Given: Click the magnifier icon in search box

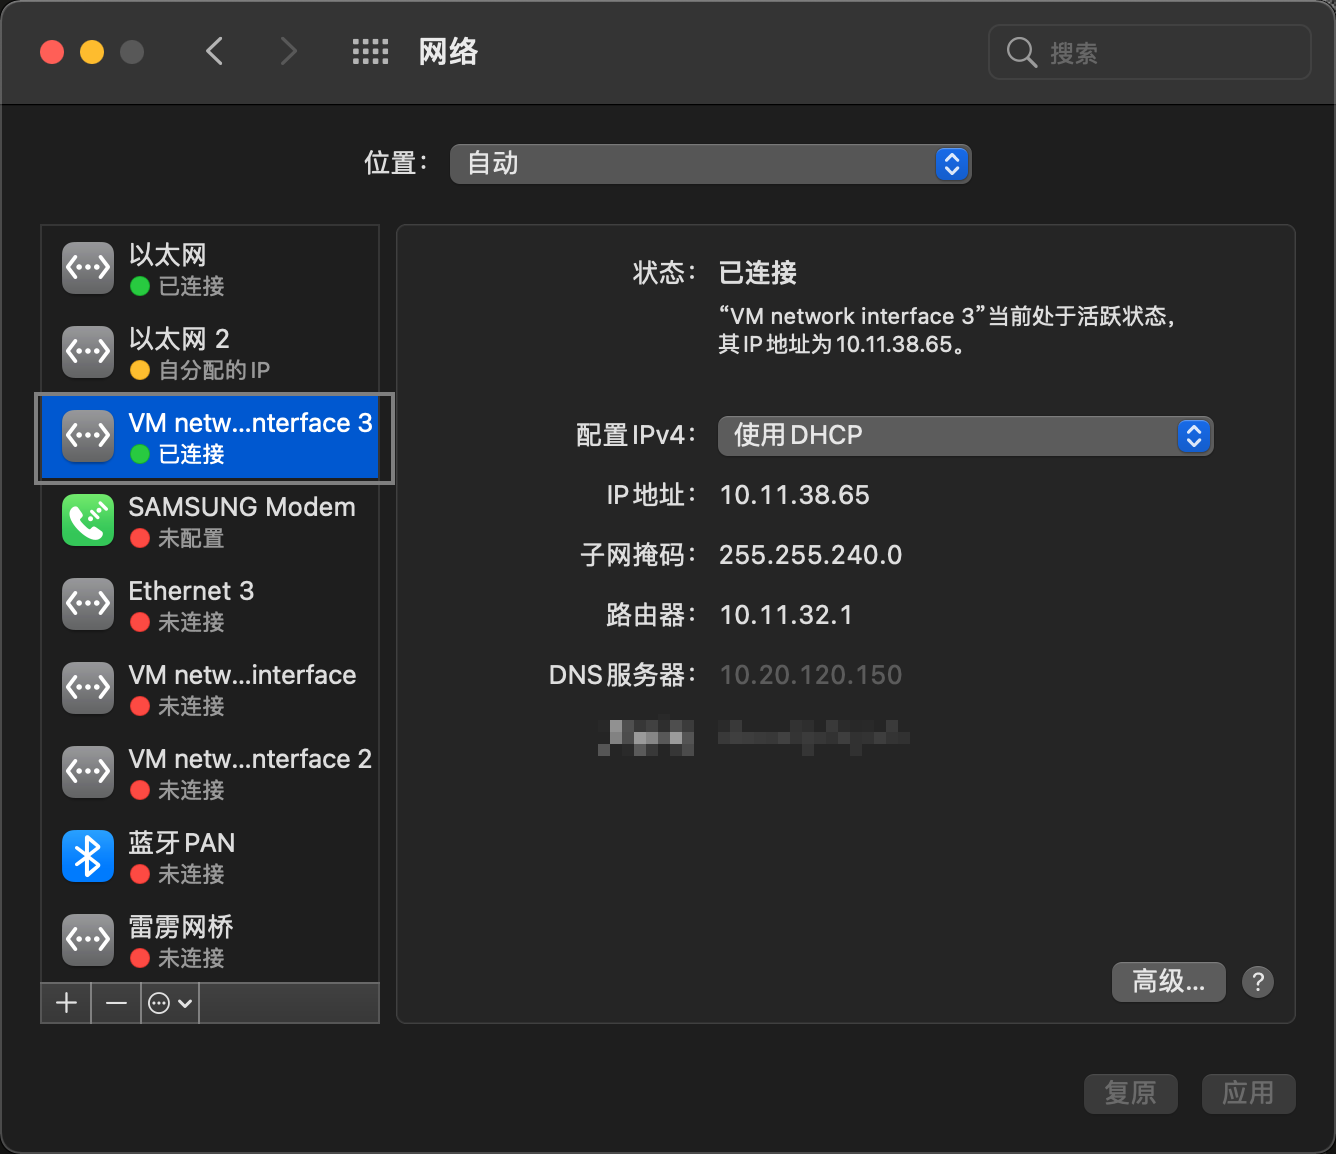Looking at the screenshot, I should point(1021,52).
